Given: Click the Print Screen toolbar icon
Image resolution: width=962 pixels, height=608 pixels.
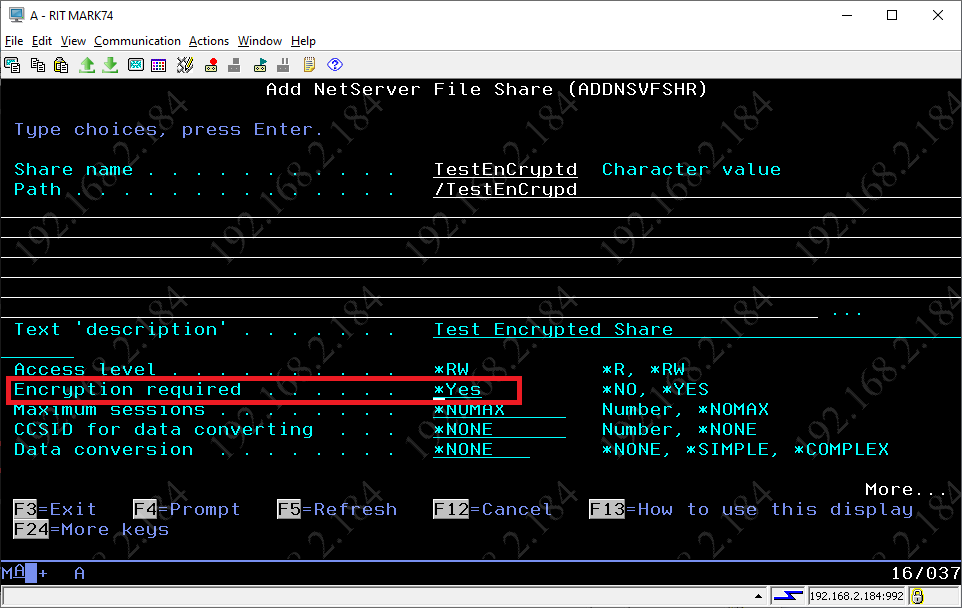Looking at the screenshot, I should point(12,65).
